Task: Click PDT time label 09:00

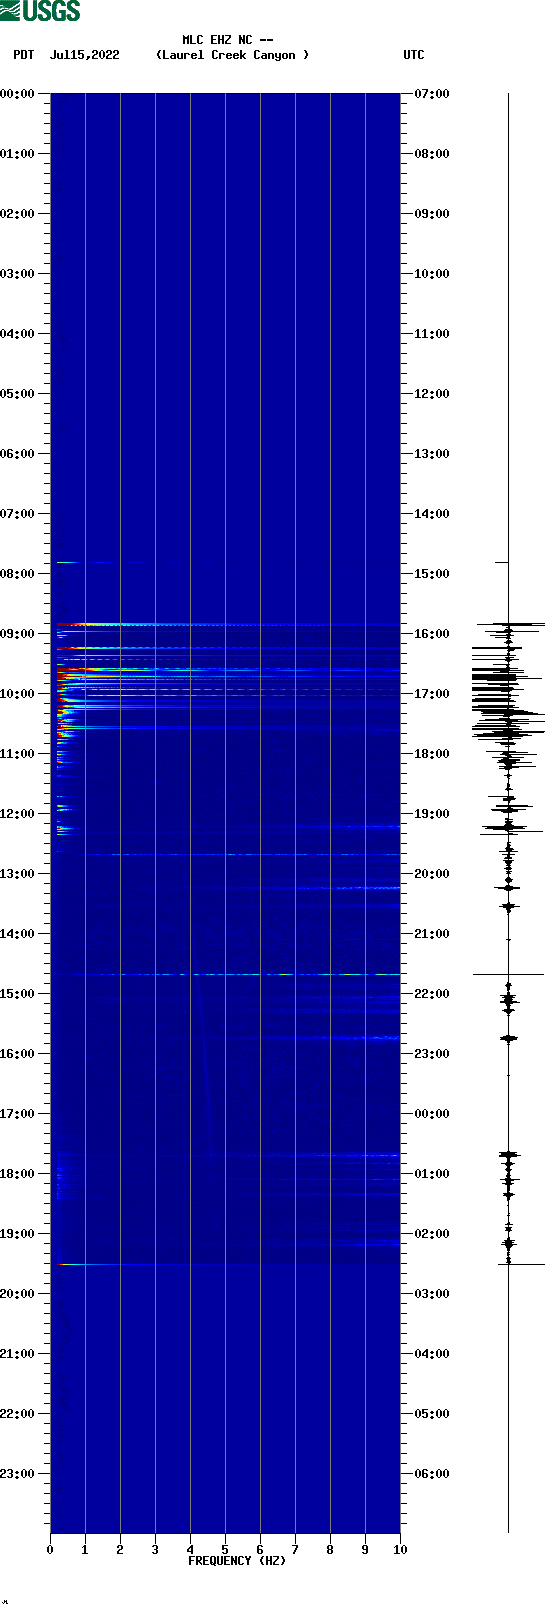Action: pyautogui.click(x=17, y=634)
